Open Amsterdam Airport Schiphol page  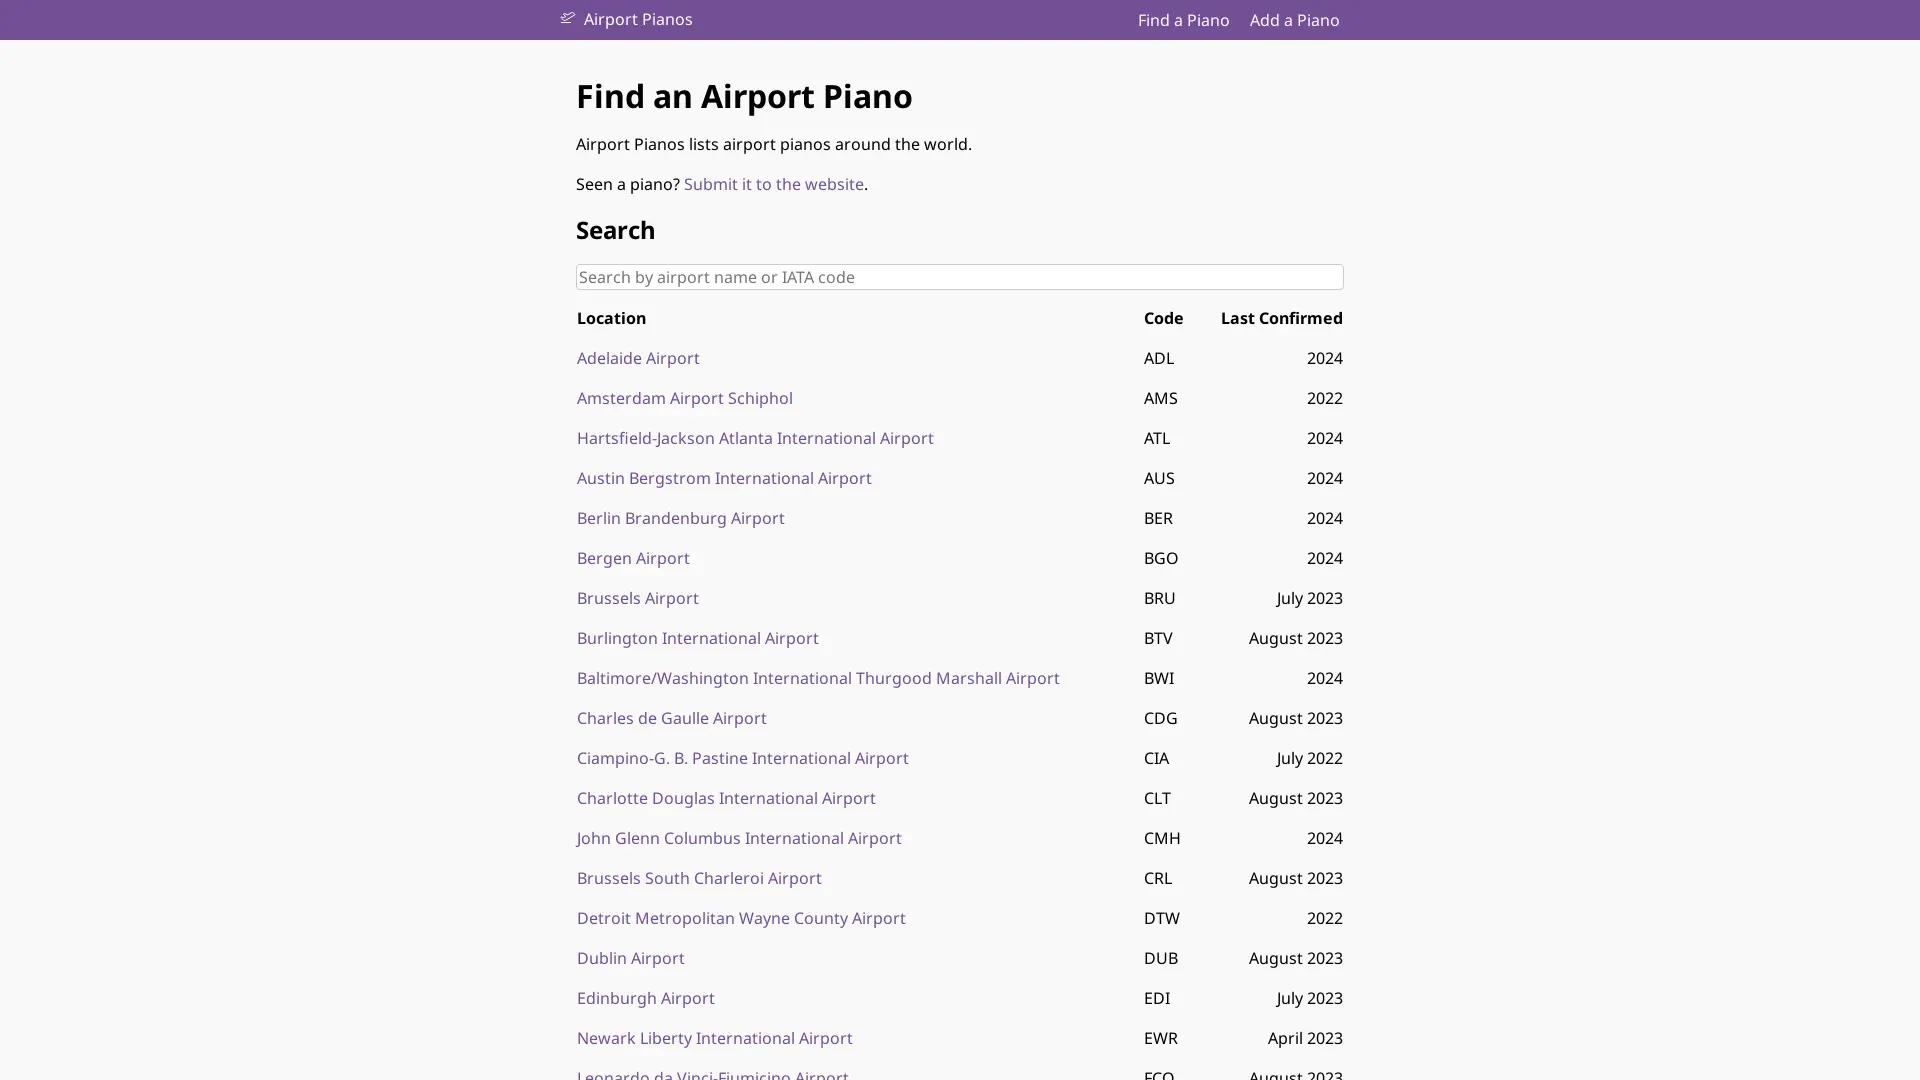click(x=684, y=398)
